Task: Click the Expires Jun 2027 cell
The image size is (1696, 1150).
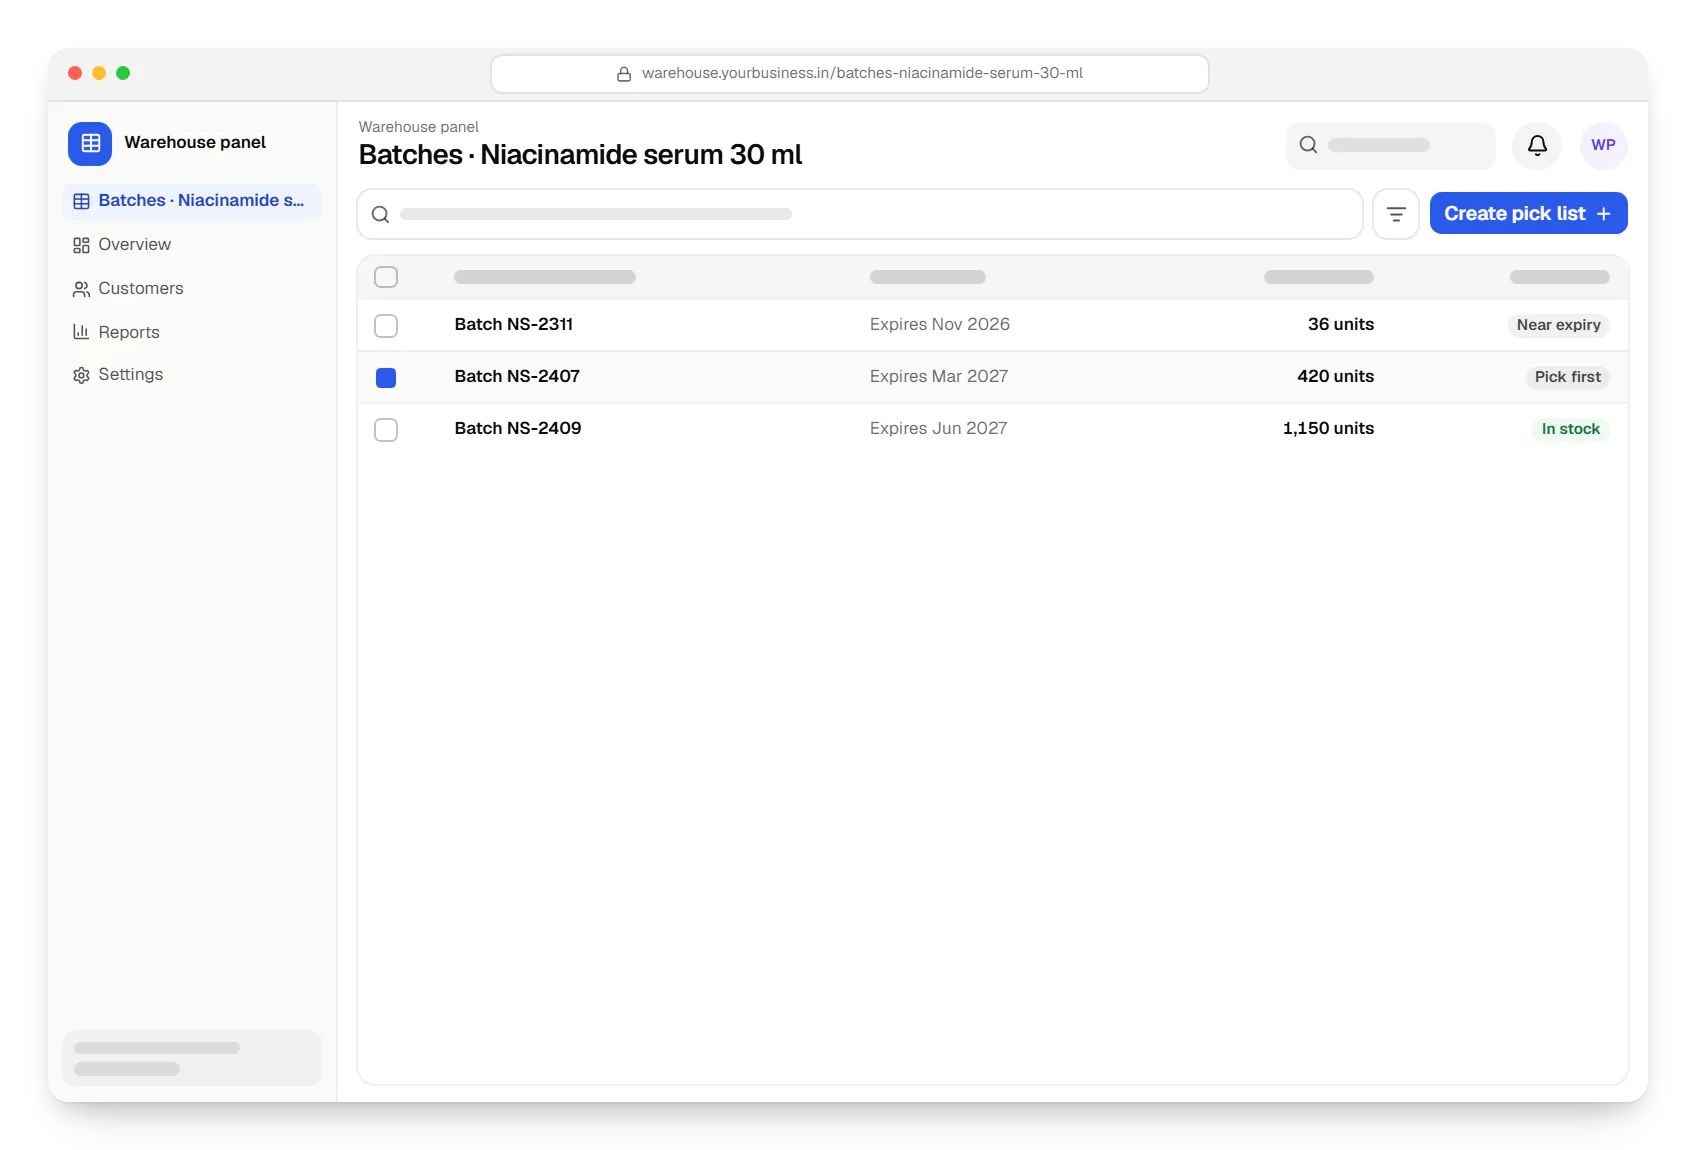Action: point(938,428)
